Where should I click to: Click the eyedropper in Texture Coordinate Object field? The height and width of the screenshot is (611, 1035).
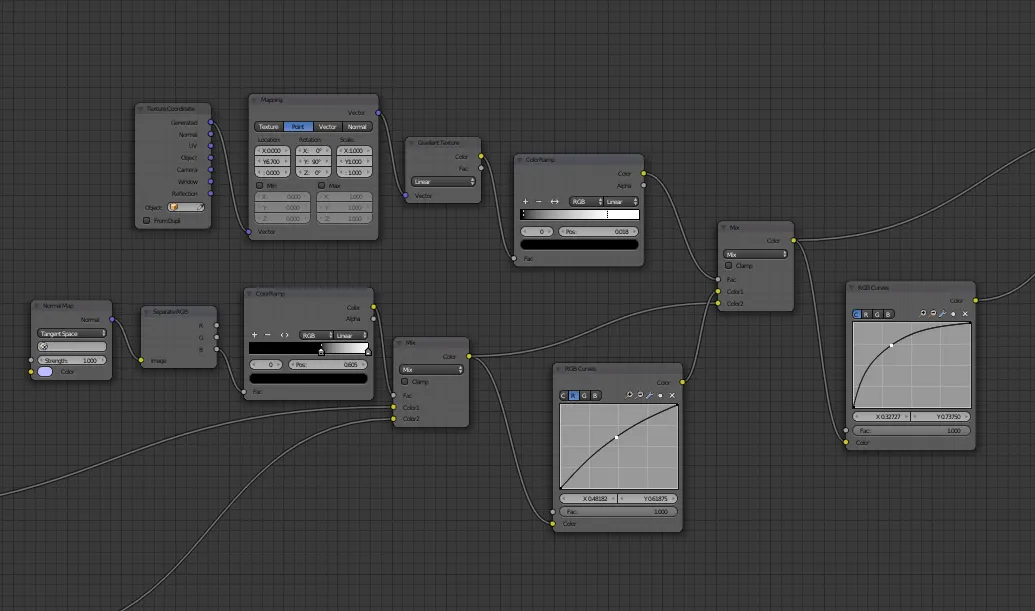(x=200, y=207)
